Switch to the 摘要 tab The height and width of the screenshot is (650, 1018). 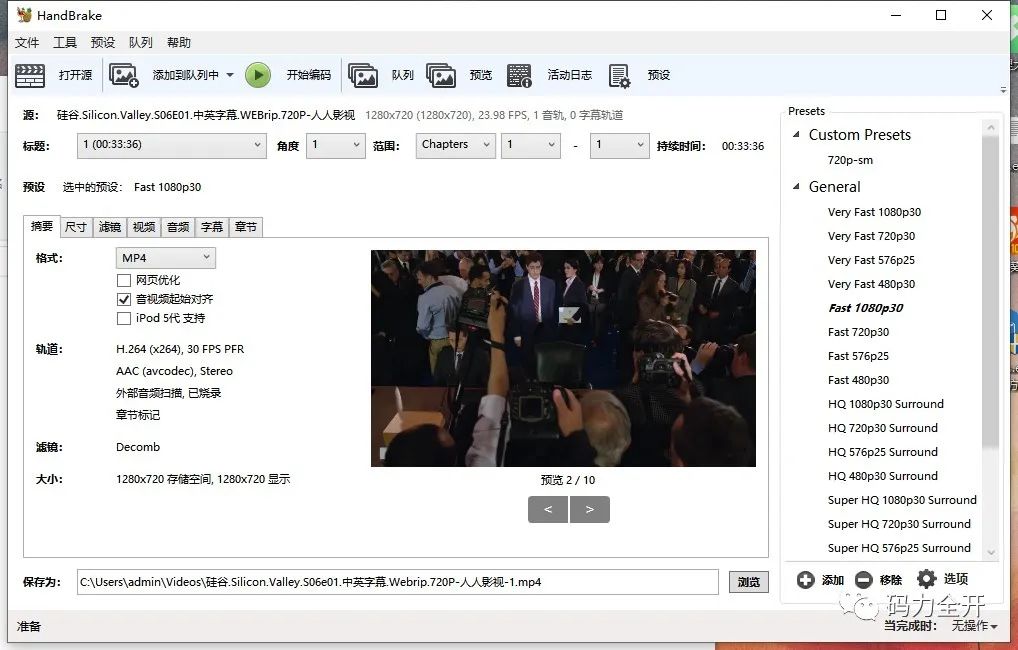point(42,226)
